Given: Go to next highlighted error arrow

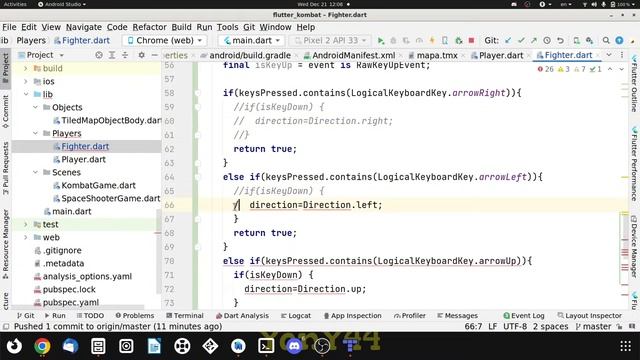Looking at the screenshot, I should click(621, 69).
